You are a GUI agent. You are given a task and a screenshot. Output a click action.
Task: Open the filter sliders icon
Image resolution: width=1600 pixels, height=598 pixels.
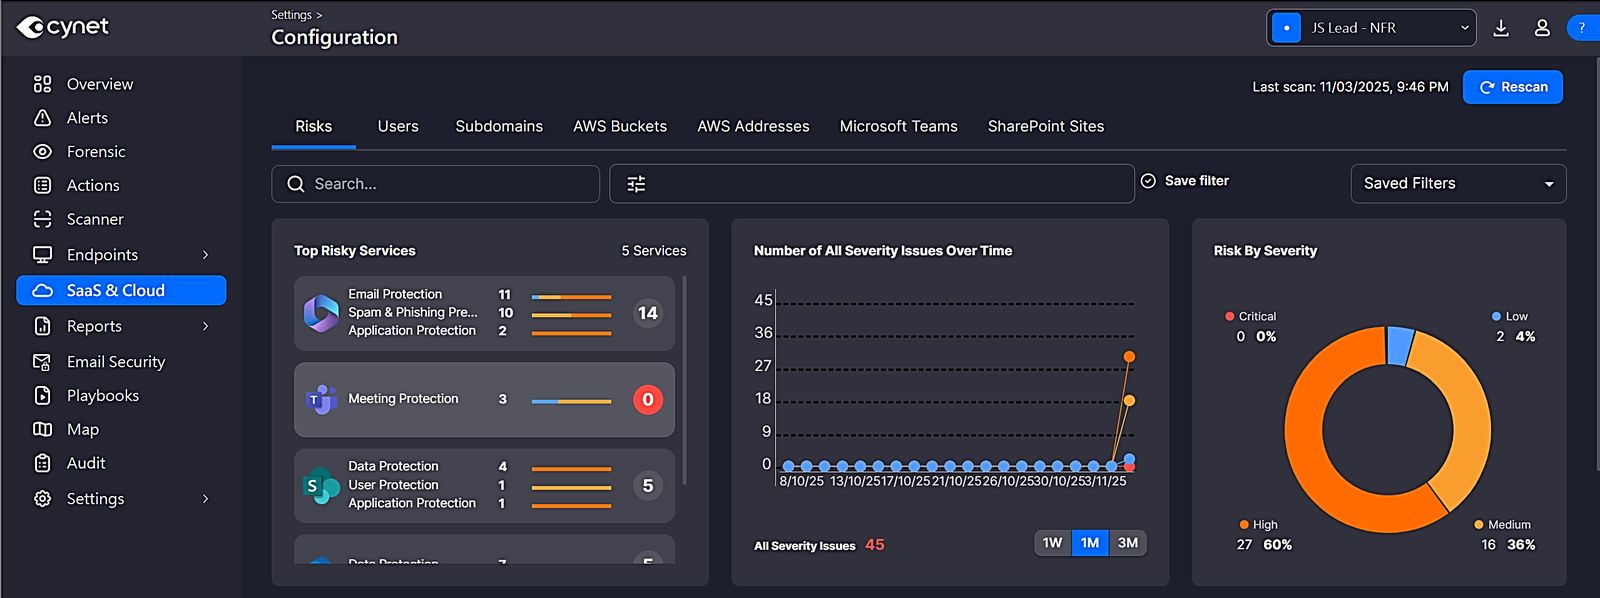(x=636, y=184)
